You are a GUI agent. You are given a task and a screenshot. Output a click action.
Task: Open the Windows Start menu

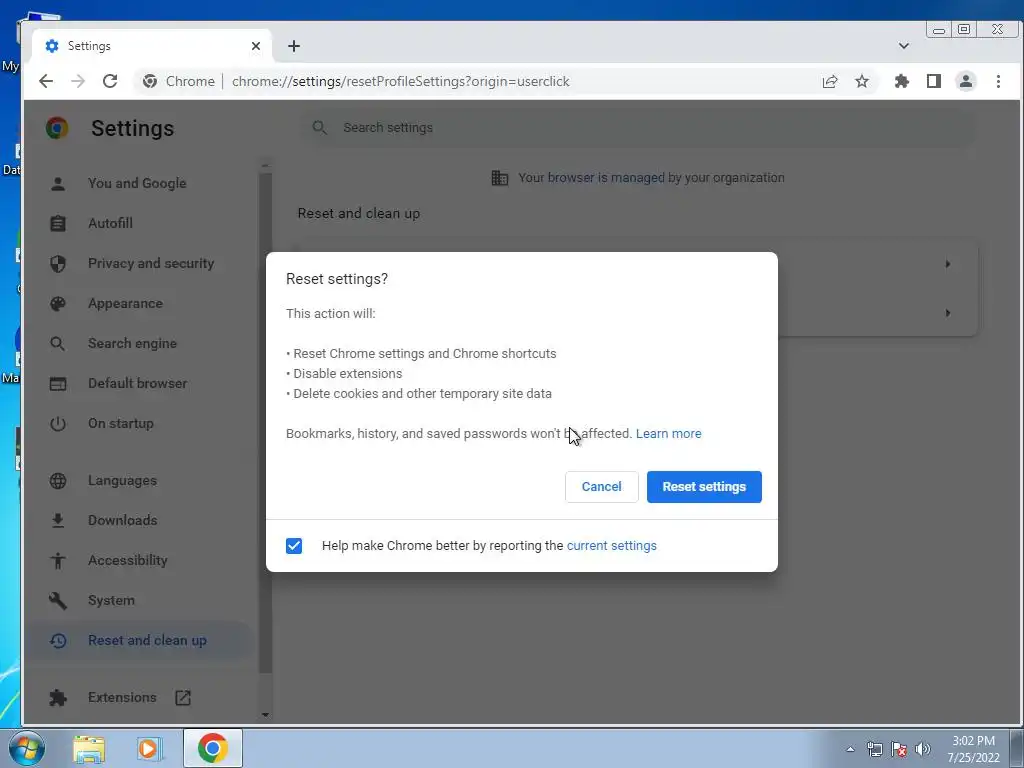(27, 748)
